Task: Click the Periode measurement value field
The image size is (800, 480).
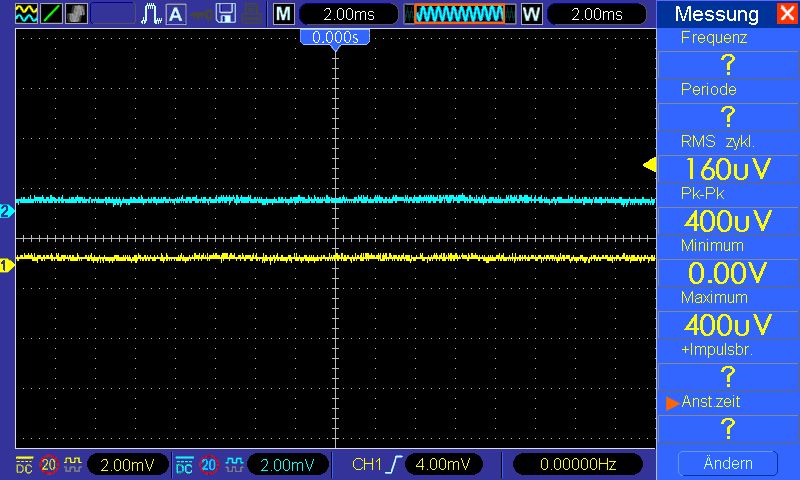Action: 728,117
